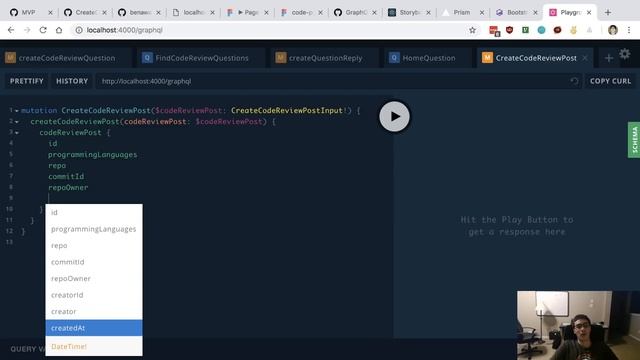Choose 'repo' from the autocomplete list
Viewport: 640px width, 360px height.
[94, 245]
